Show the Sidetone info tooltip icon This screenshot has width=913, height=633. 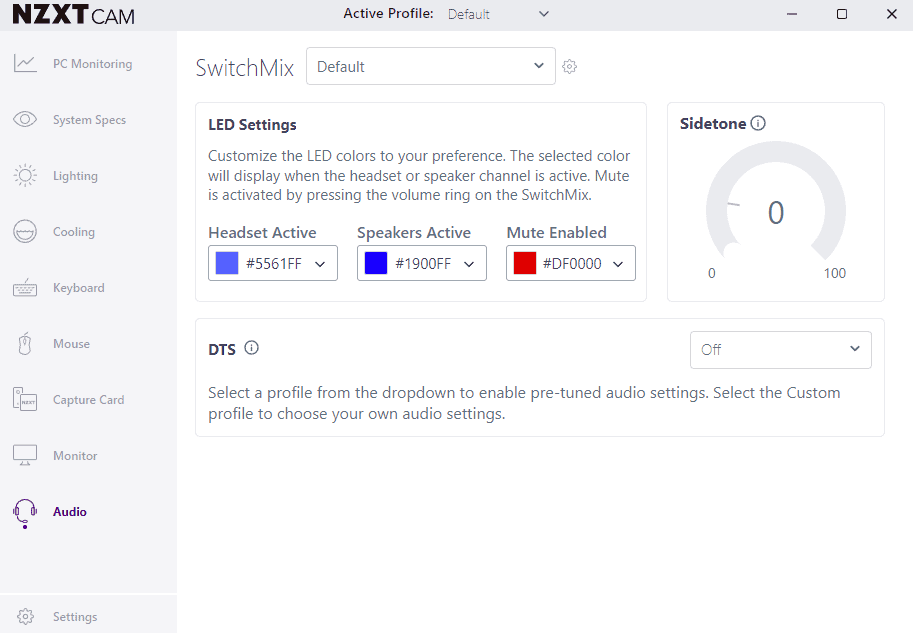point(758,124)
